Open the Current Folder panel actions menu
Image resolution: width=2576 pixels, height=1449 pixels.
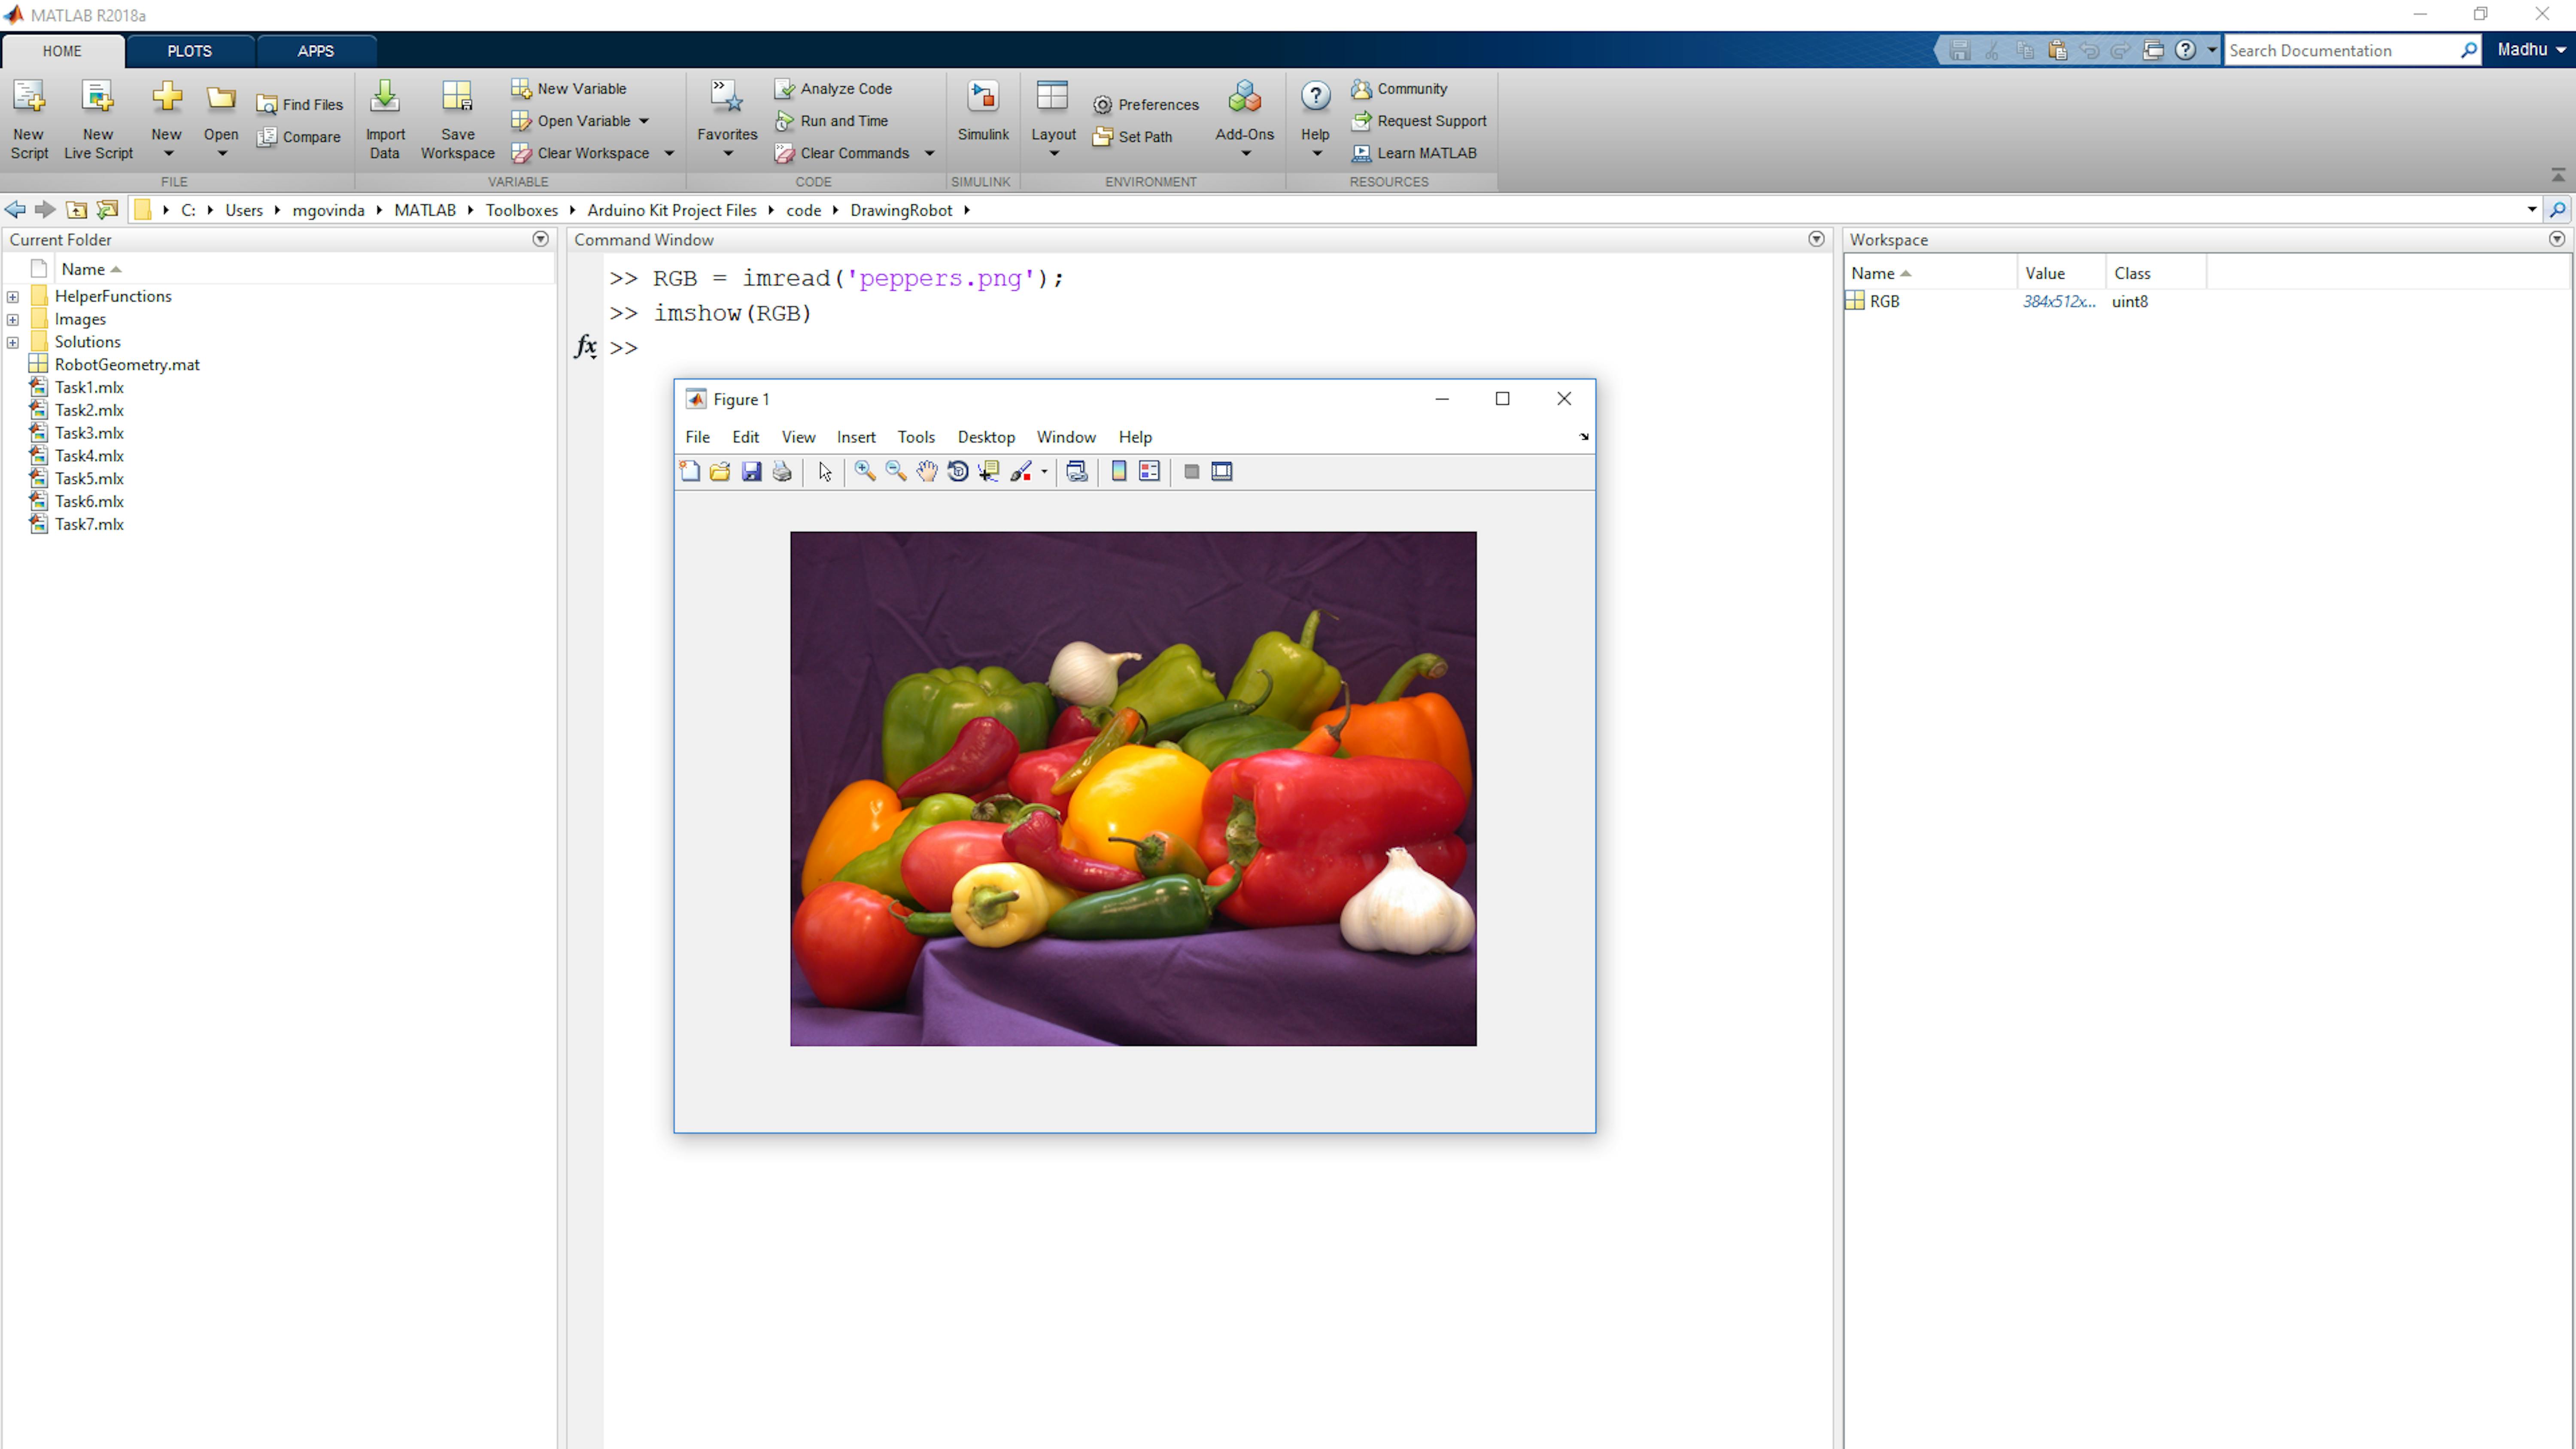[x=541, y=239]
